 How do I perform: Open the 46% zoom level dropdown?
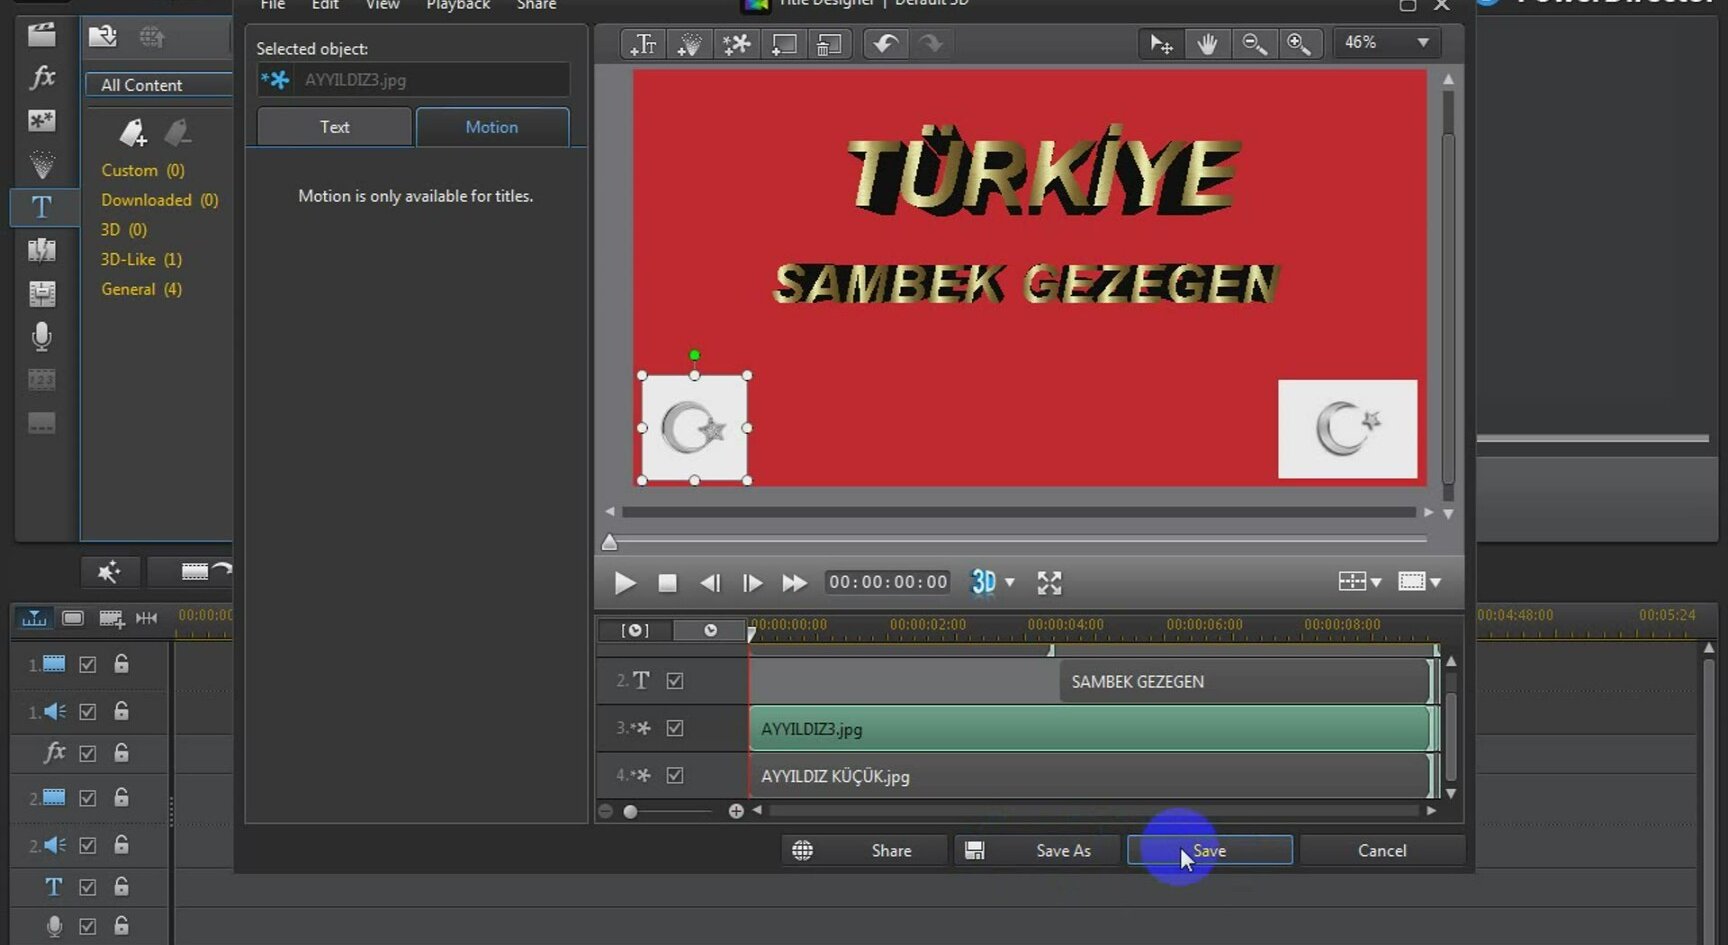pos(1387,43)
